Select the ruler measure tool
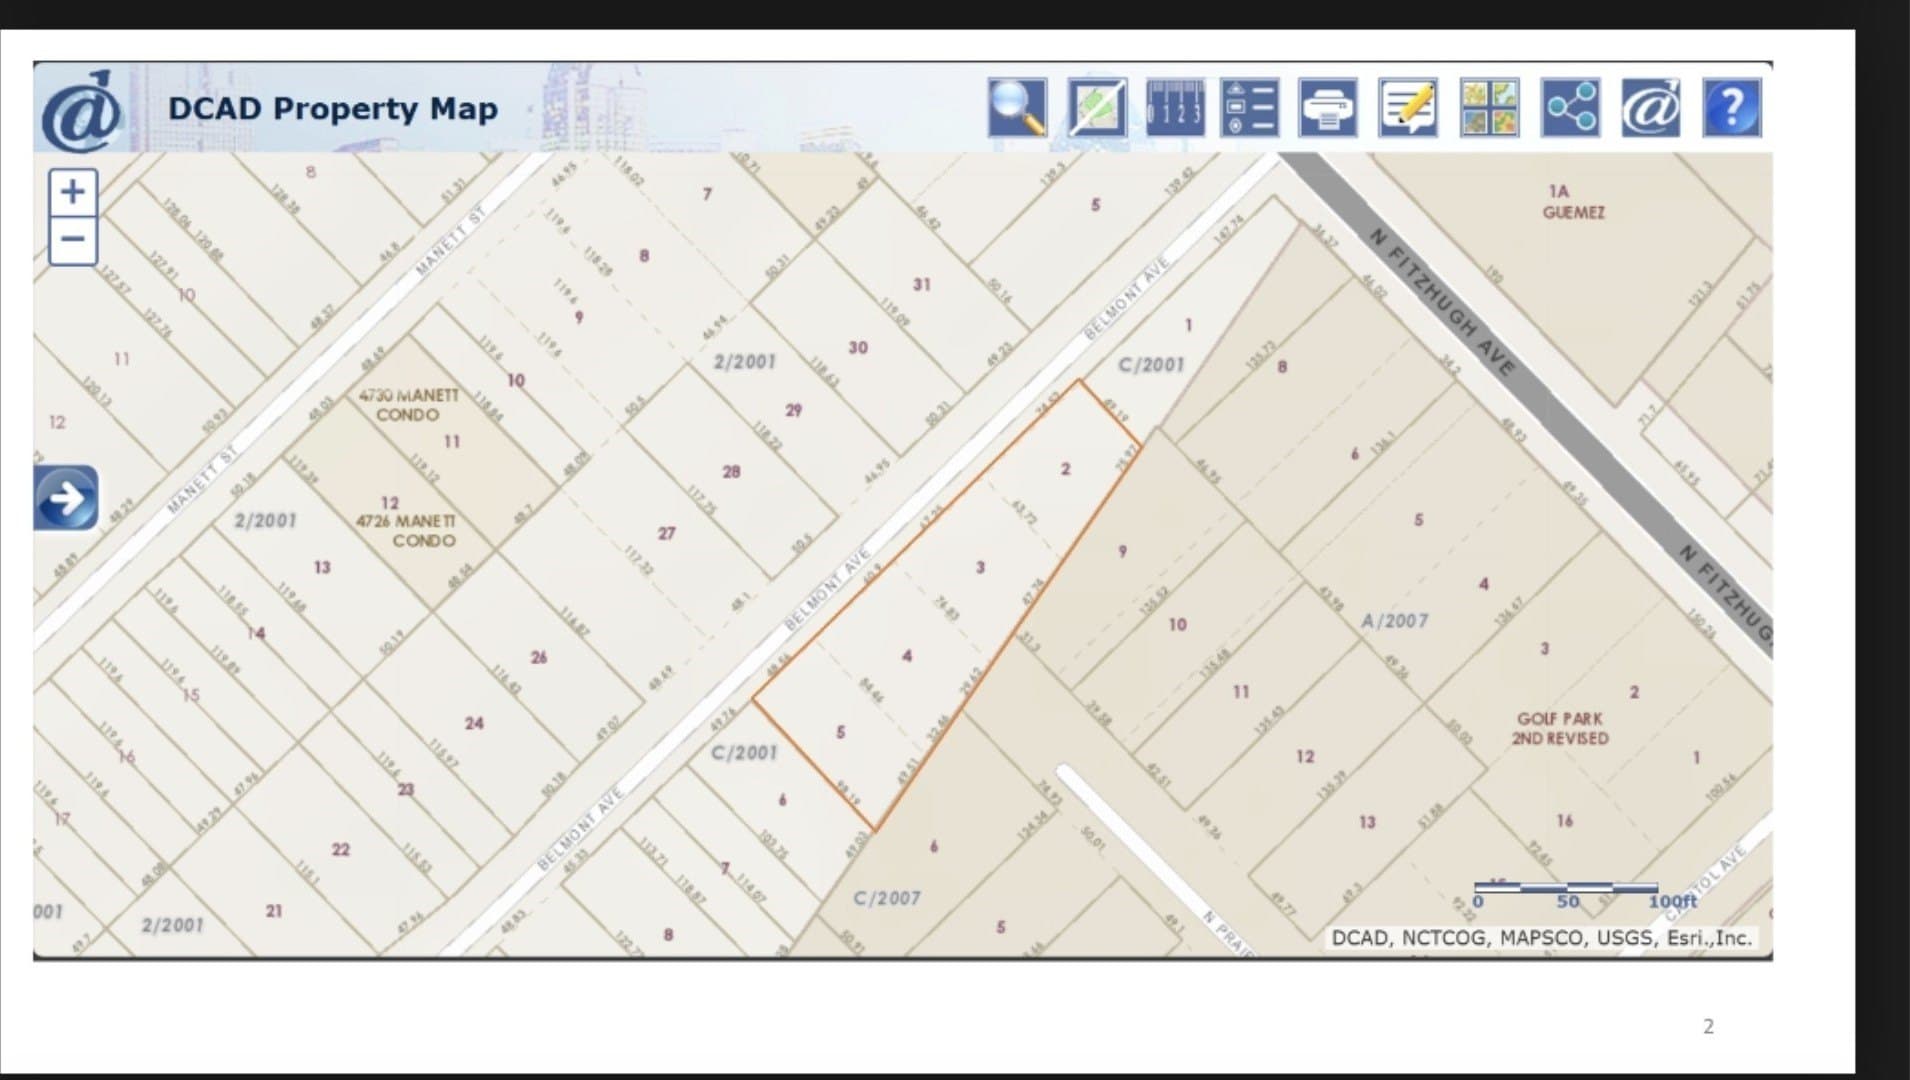Image resolution: width=1910 pixels, height=1080 pixels. click(1174, 108)
